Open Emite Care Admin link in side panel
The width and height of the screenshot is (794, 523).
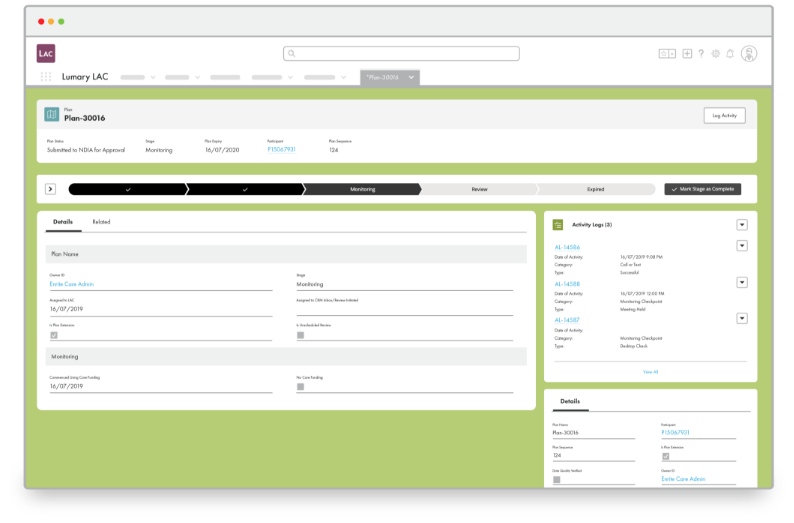tap(683, 478)
